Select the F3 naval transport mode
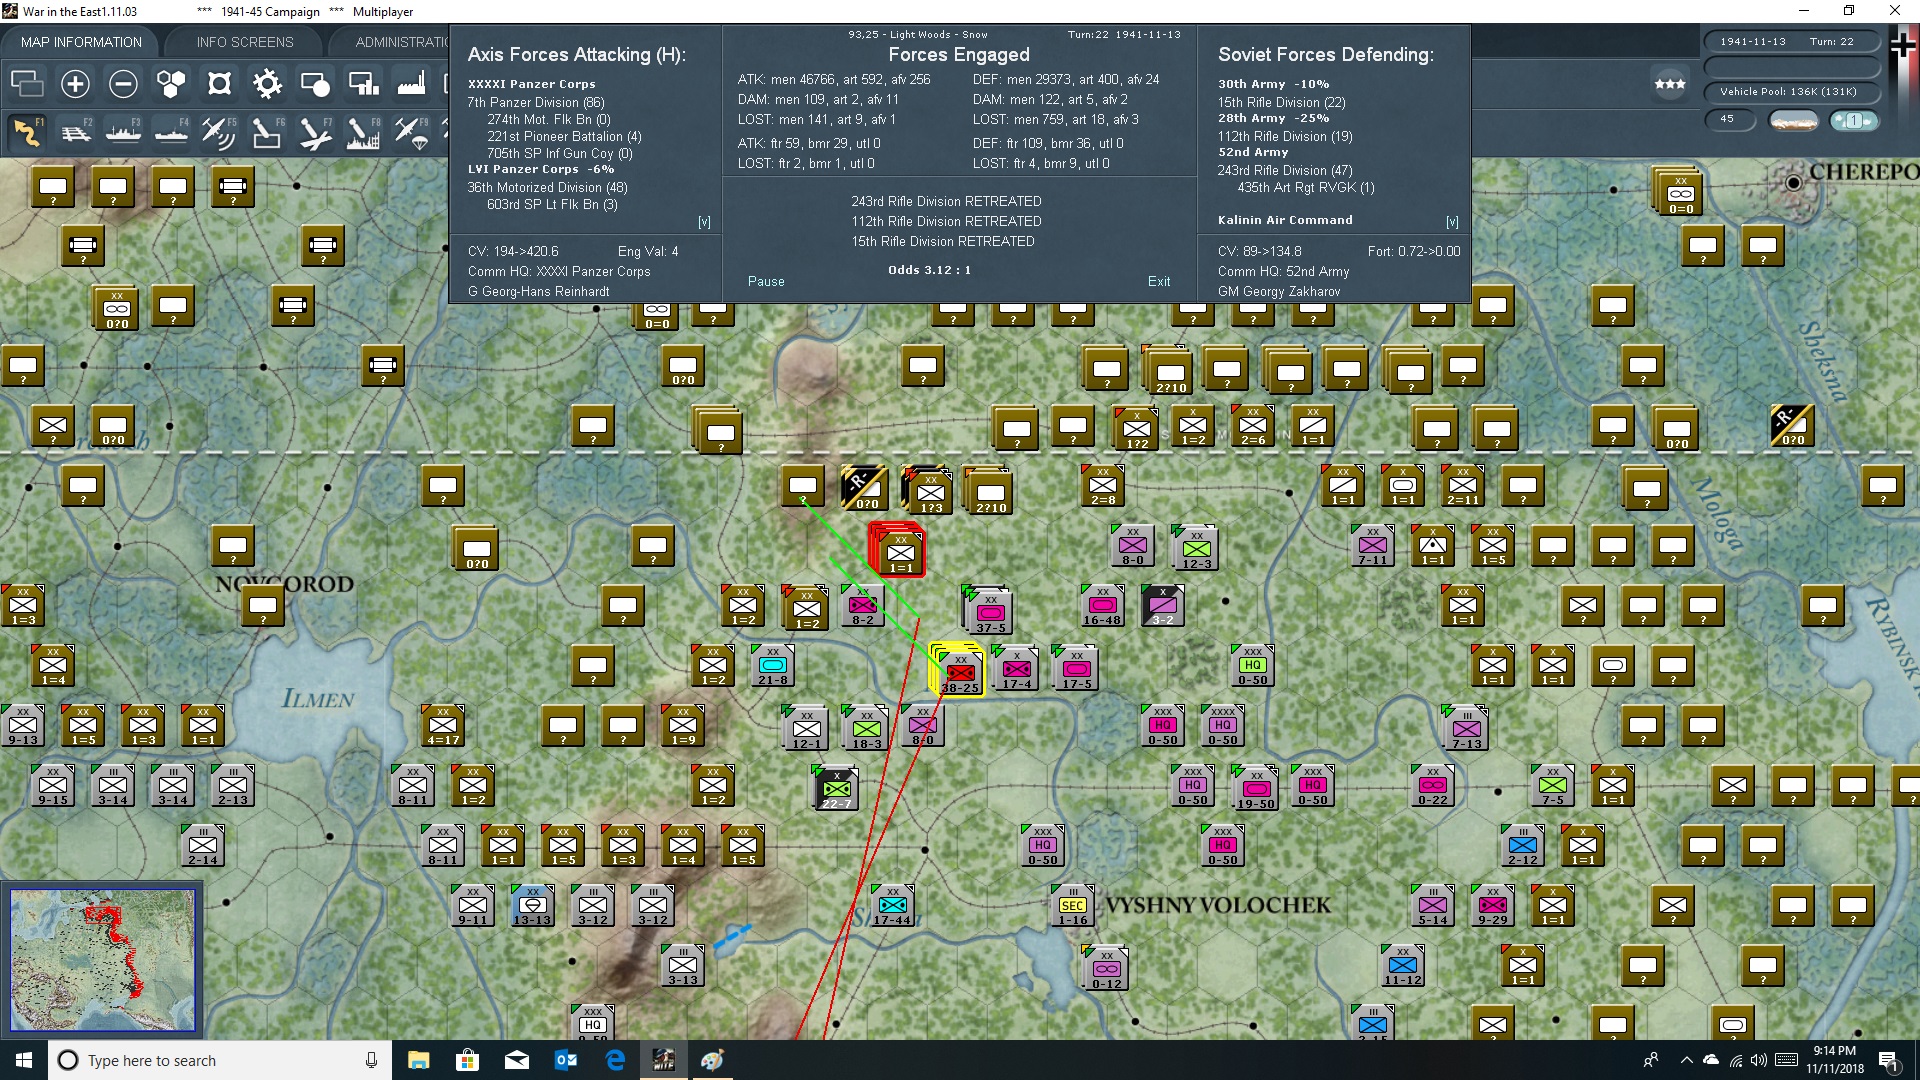Image resolution: width=1920 pixels, height=1080 pixels. (123, 133)
